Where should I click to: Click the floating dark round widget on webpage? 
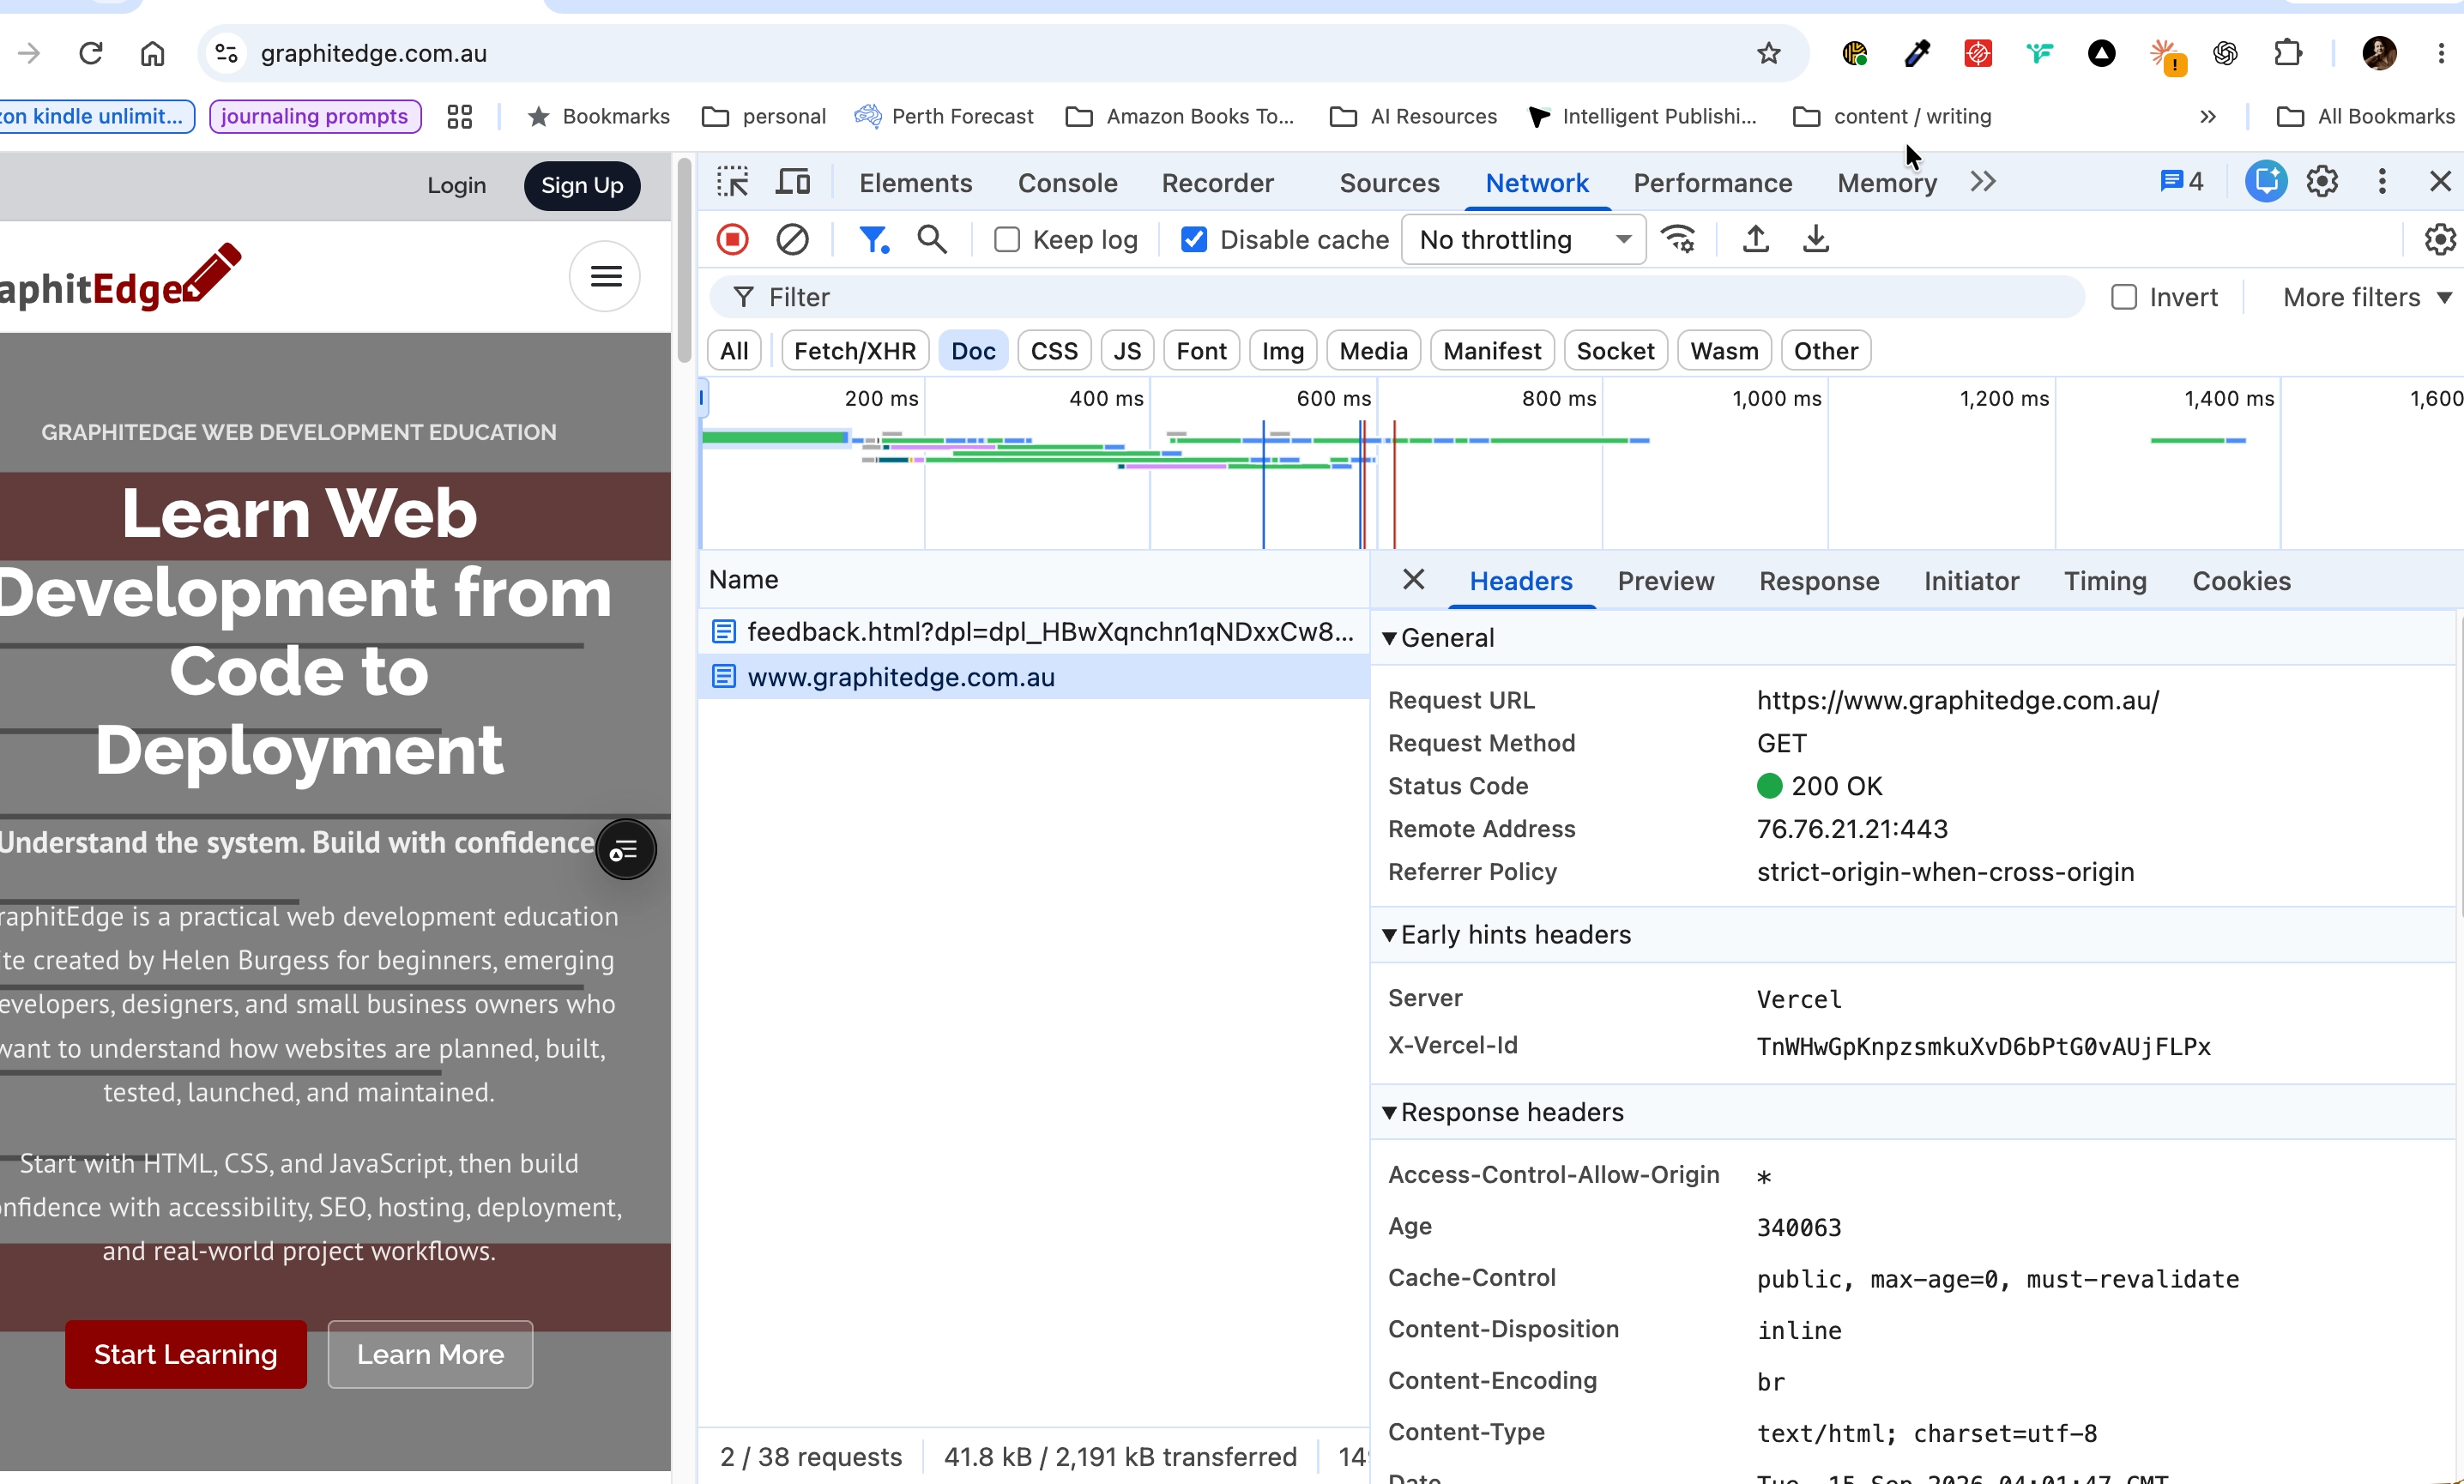point(626,850)
